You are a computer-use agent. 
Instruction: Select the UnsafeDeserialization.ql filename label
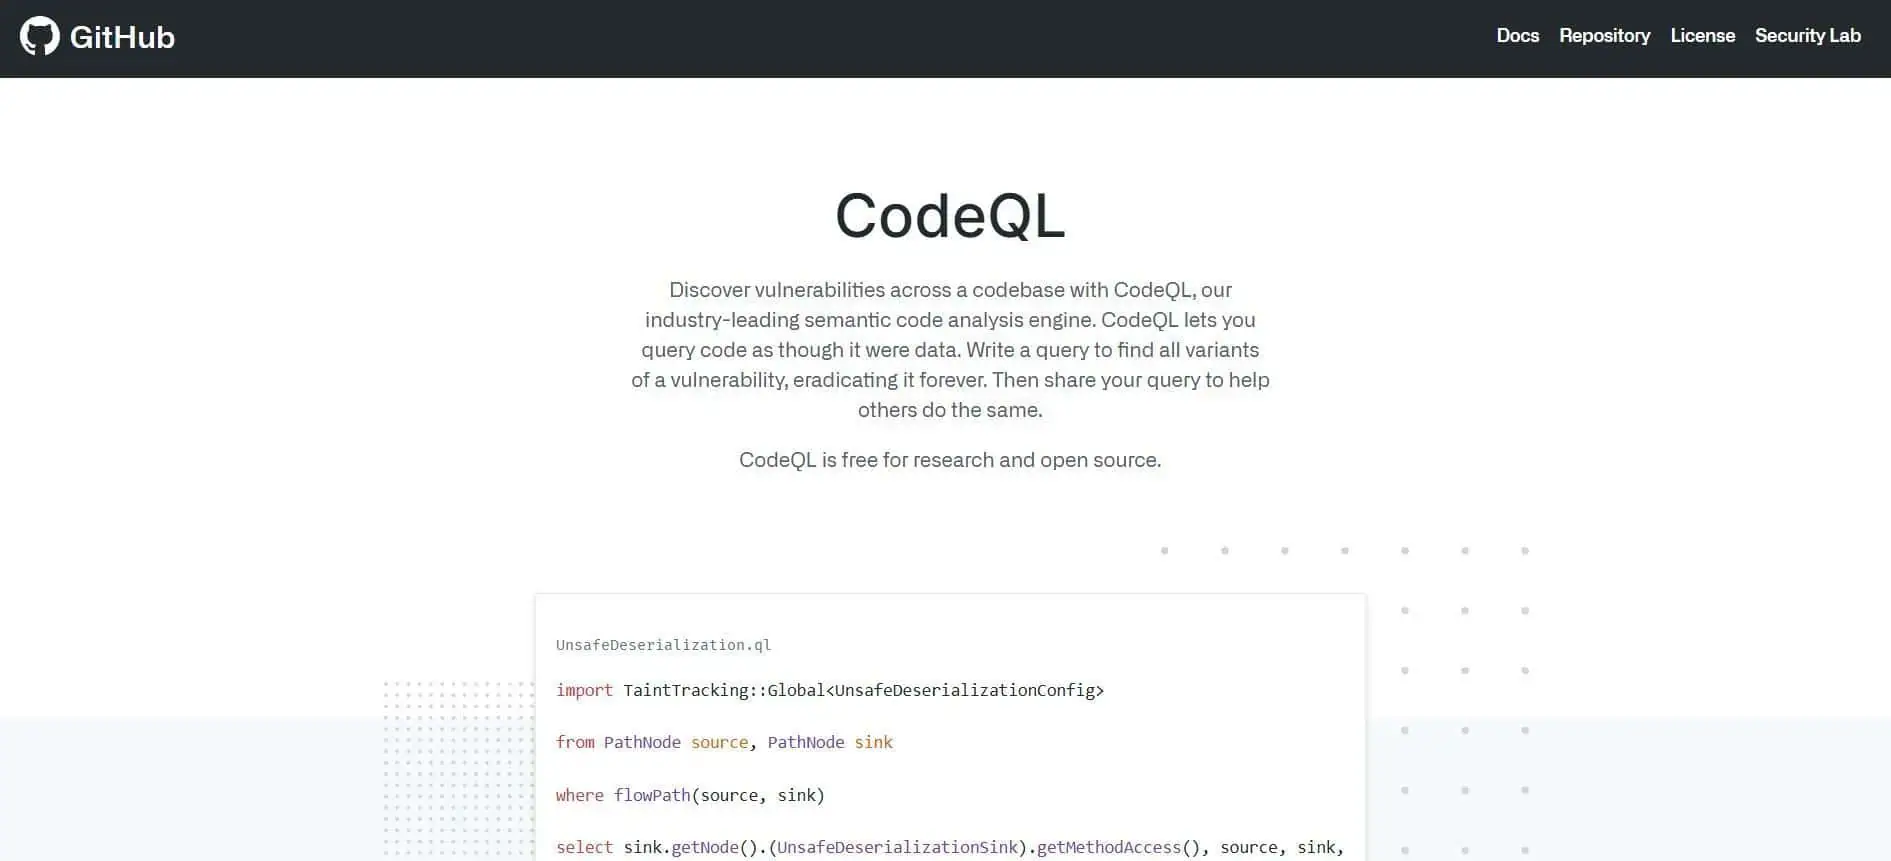[x=663, y=645]
